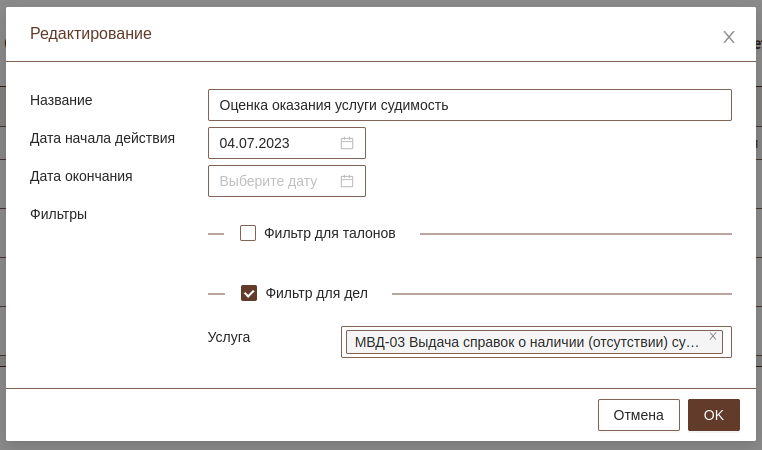Click the Дата начала действия label

[x=103, y=138]
